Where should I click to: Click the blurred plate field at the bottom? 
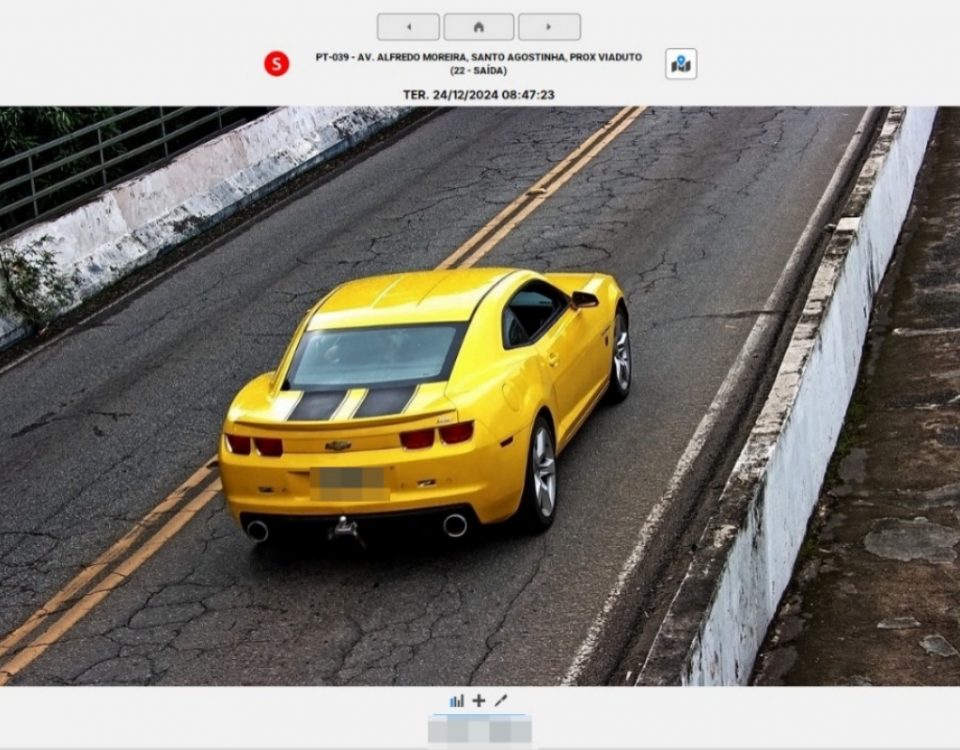(x=479, y=730)
